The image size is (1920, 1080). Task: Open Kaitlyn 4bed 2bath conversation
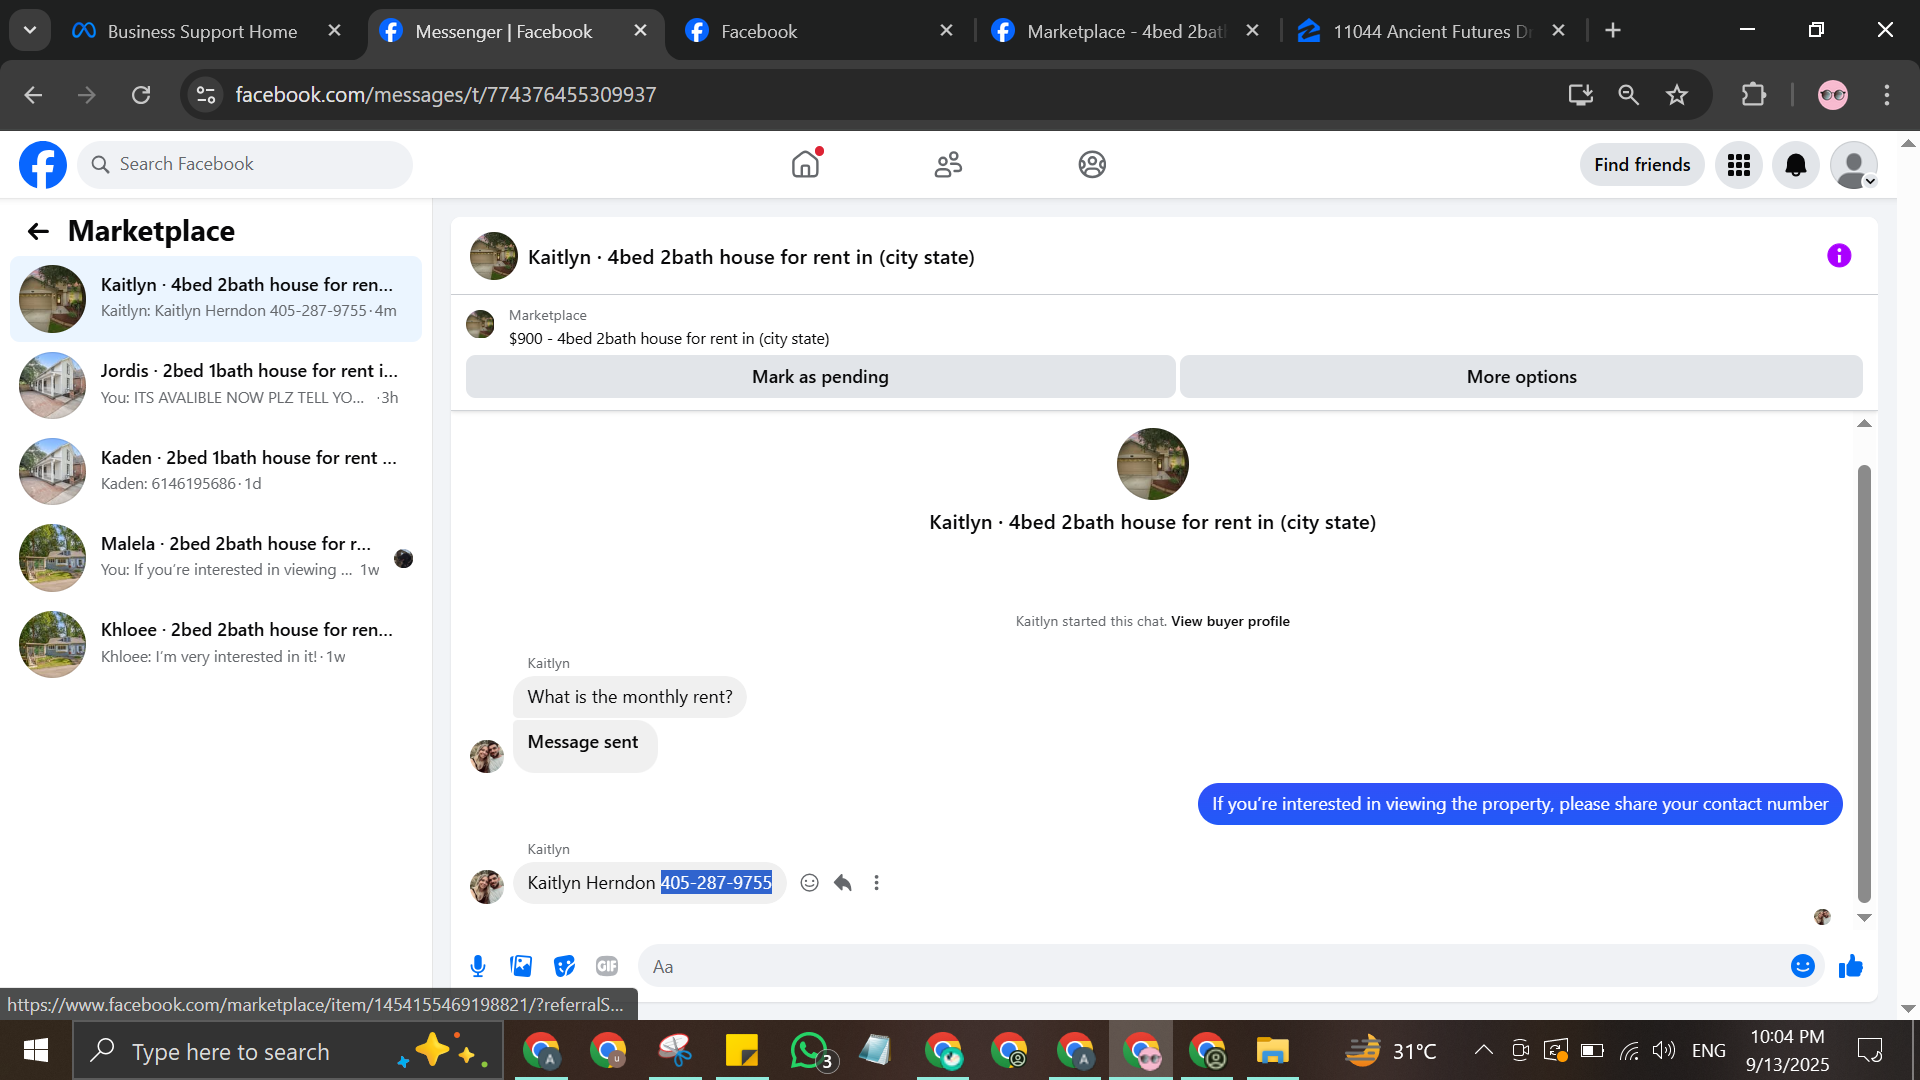tap(216, 298)
